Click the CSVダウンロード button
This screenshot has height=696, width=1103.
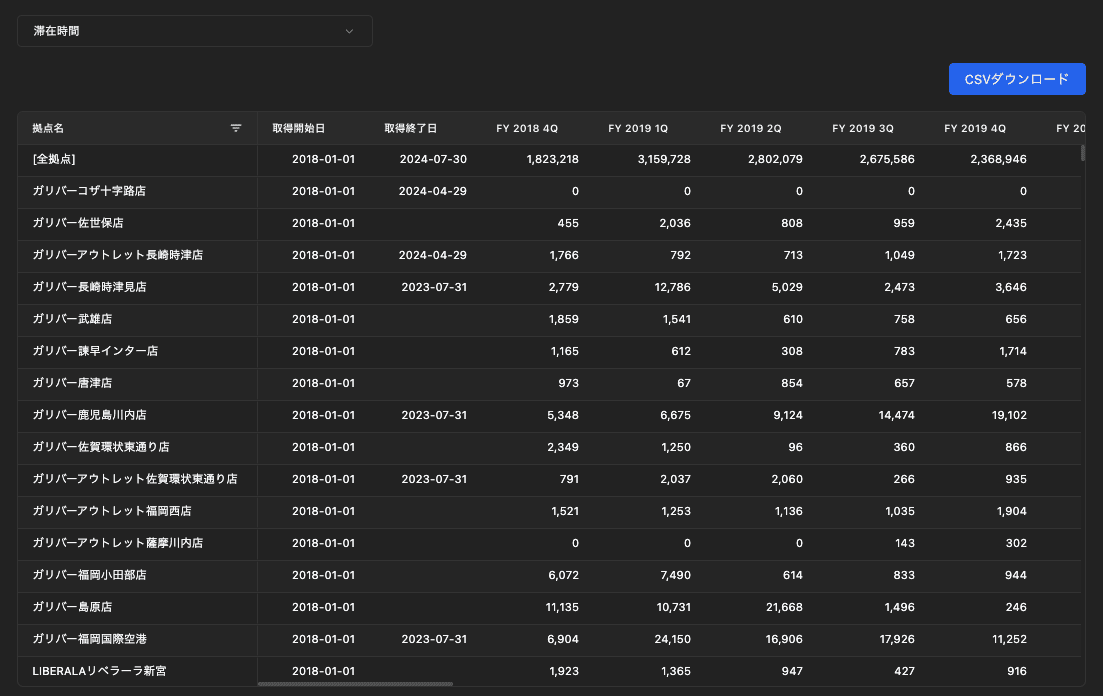pos(1017,79)
